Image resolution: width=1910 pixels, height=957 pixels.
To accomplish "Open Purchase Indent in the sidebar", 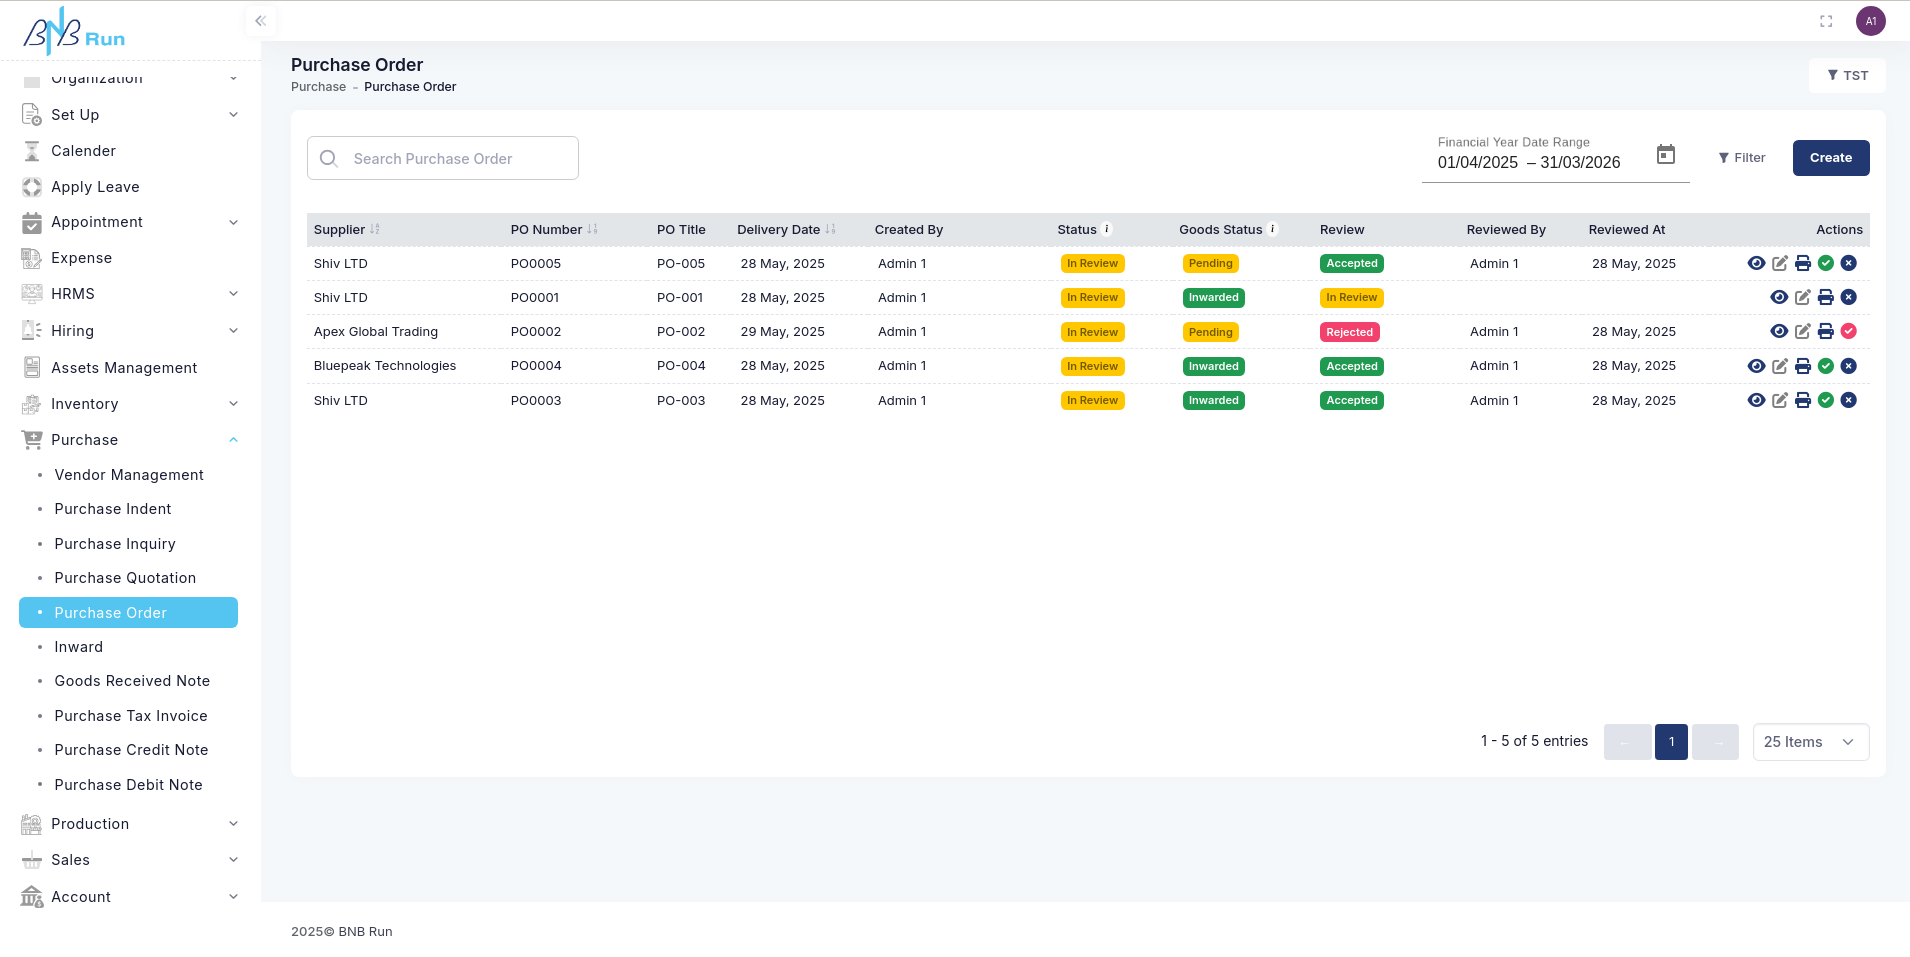I will 113,509.
